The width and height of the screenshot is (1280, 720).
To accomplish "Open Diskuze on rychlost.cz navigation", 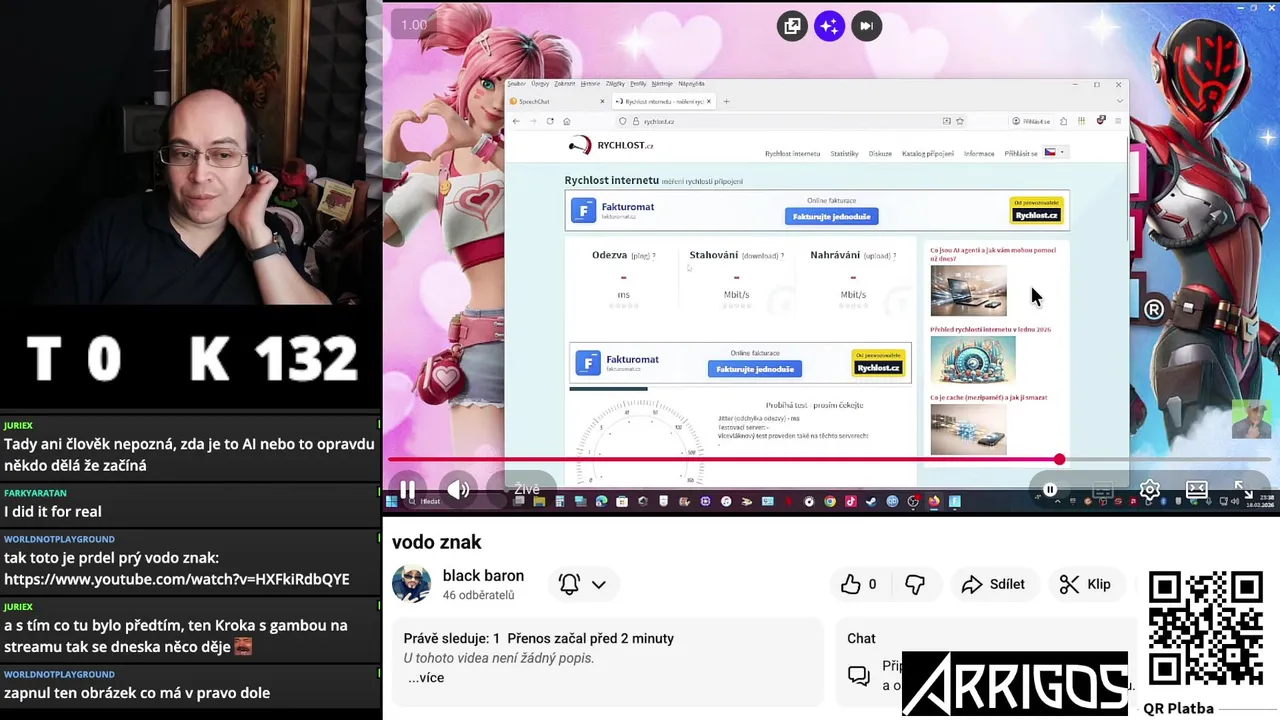I will (880, 154).
